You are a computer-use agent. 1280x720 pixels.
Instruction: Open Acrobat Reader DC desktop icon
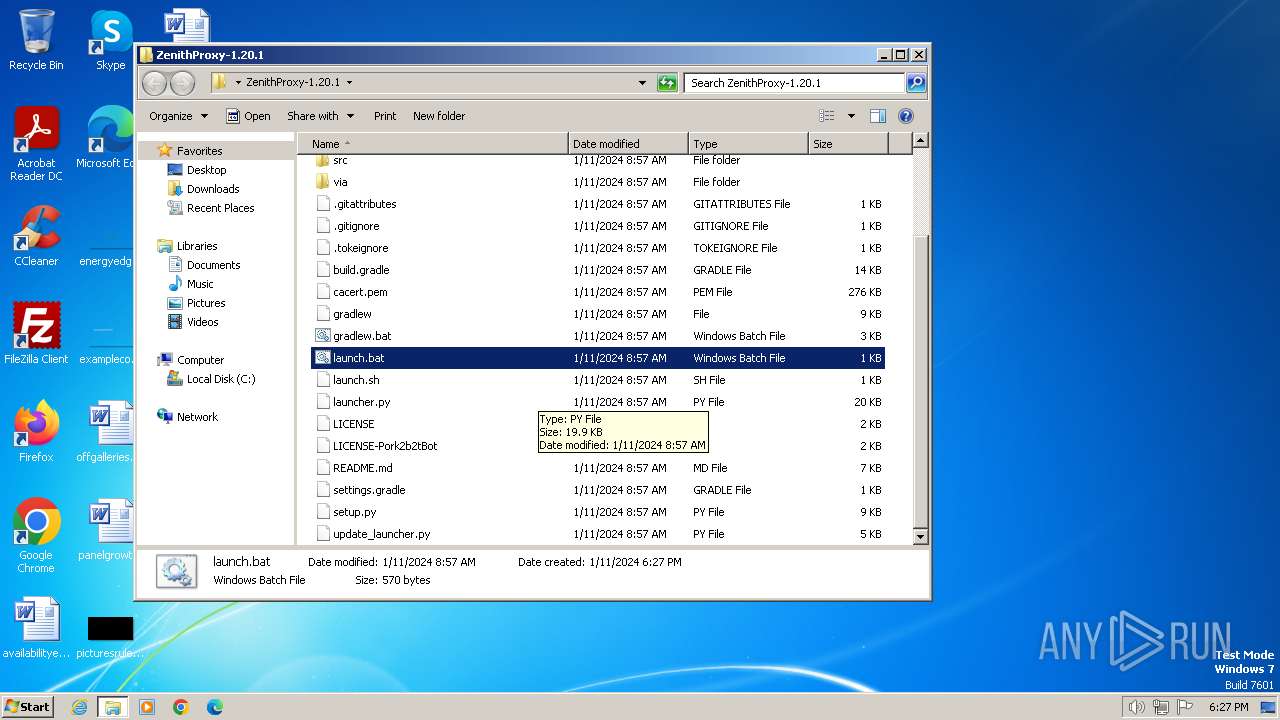pyautogui.click(x=36, y=145)
